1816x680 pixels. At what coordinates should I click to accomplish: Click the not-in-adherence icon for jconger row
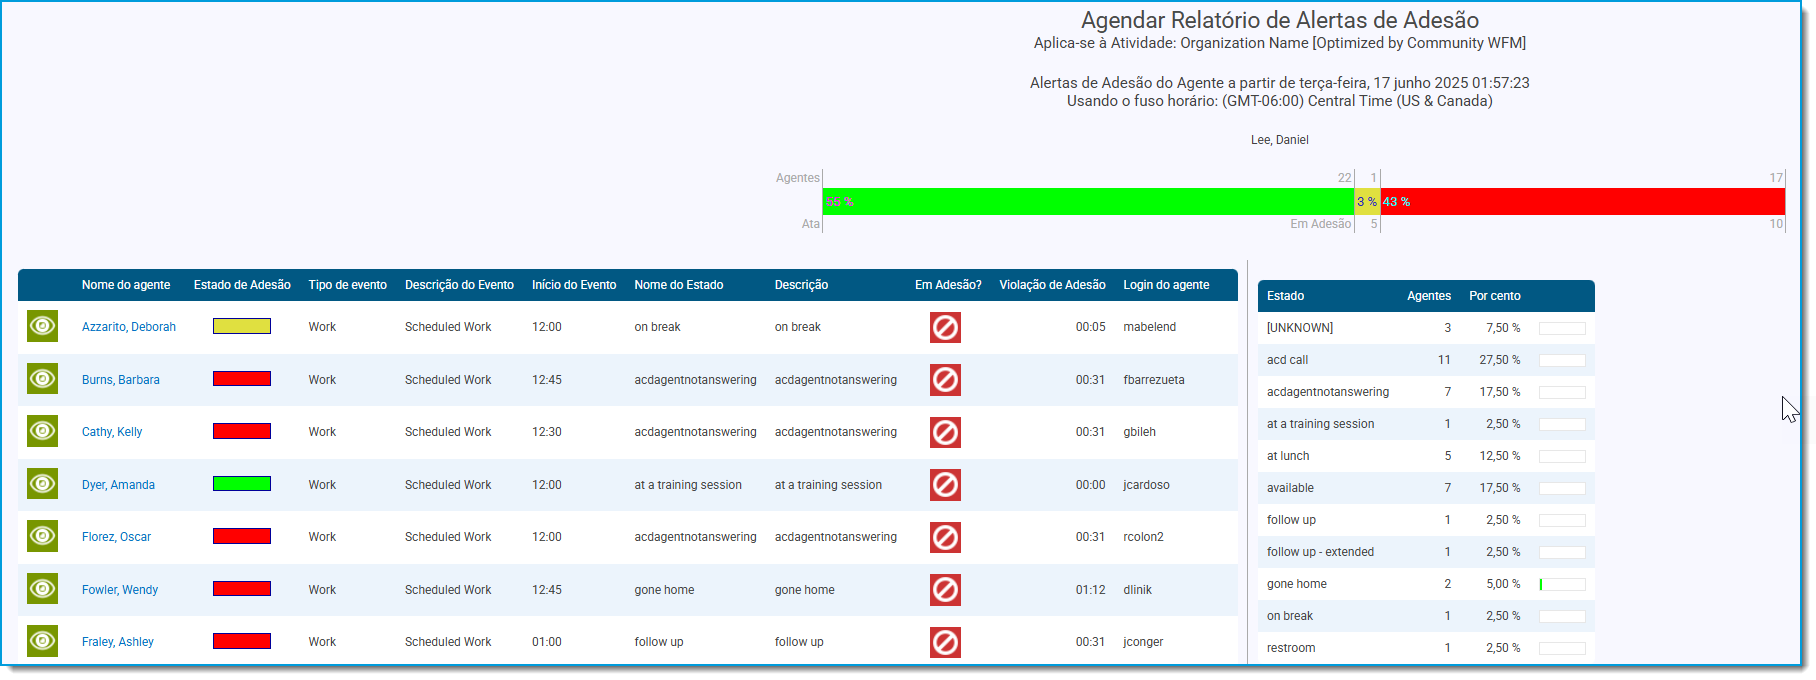tap(945, 642)
